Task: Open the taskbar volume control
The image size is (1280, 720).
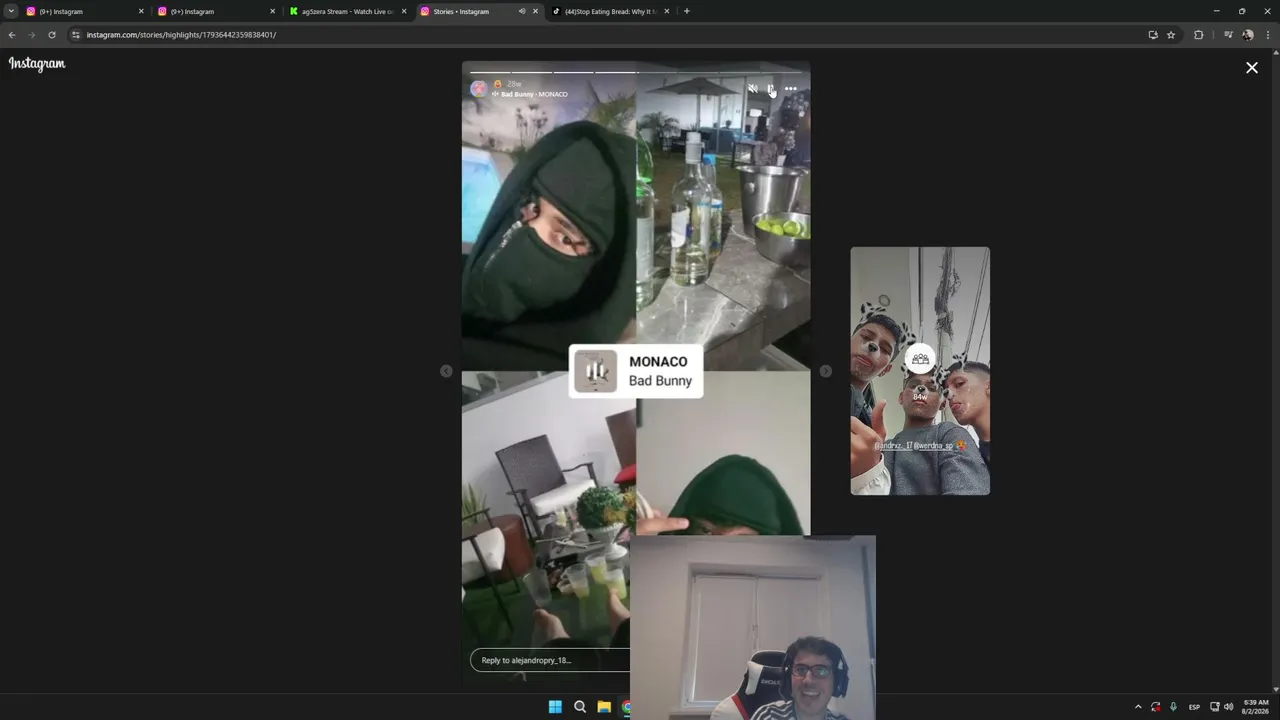Action: [x=1229, y=707]
